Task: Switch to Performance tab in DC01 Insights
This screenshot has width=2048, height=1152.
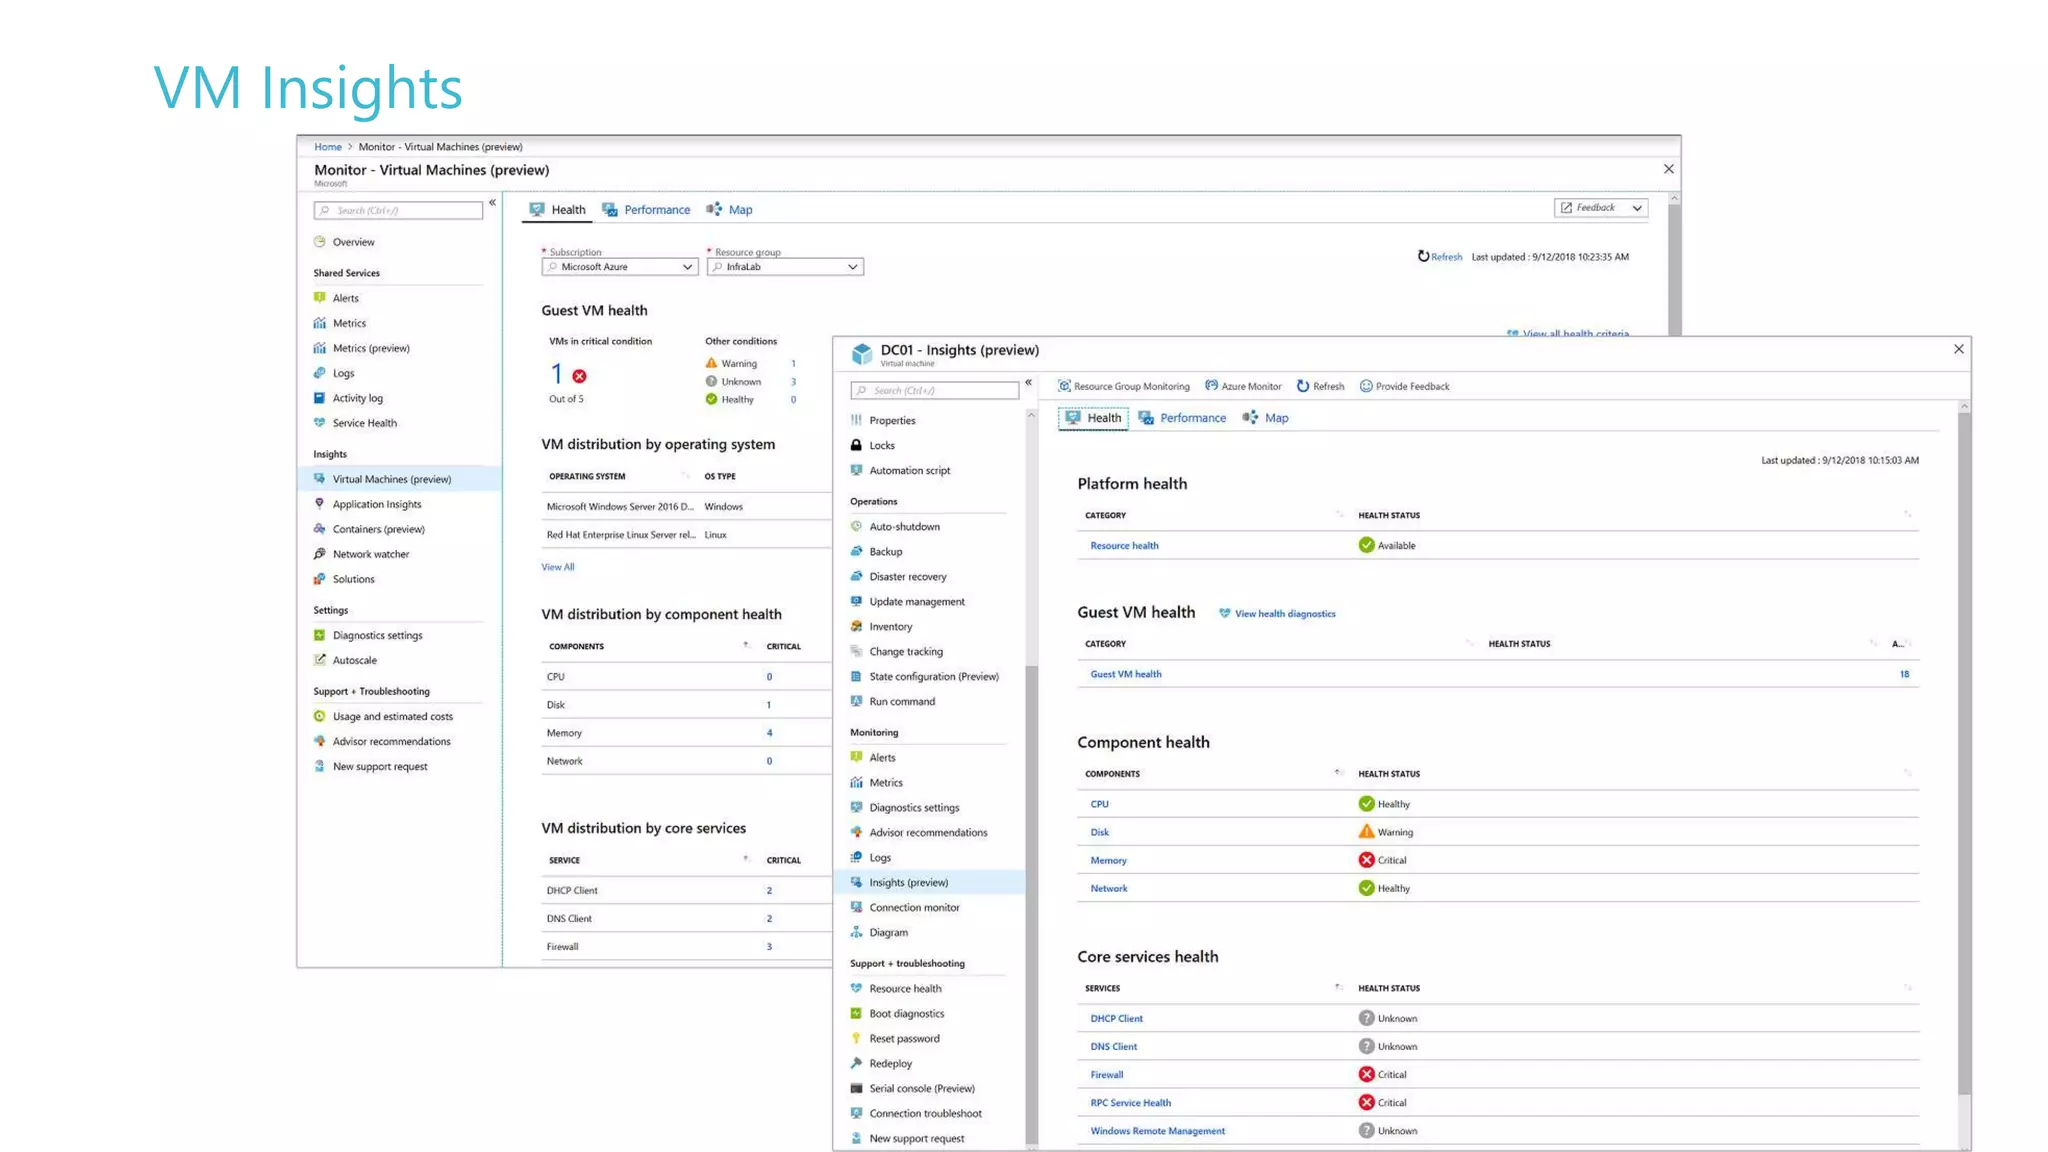Action: (x=1182, y=418)
